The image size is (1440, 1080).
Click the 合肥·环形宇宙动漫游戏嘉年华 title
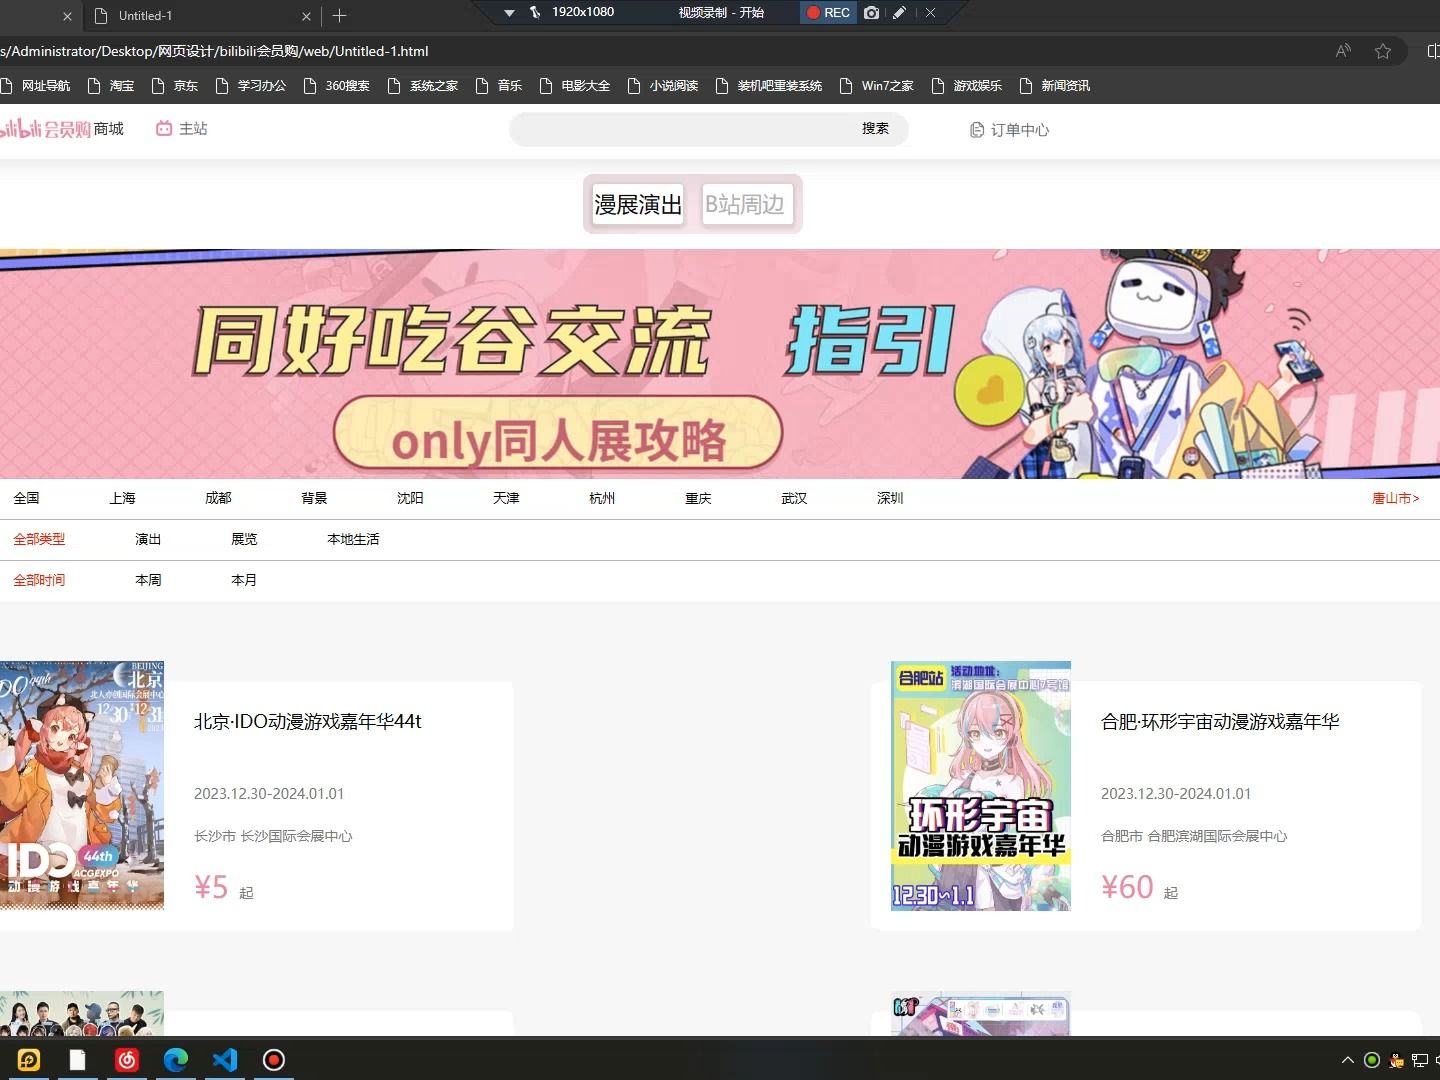[x=1220, y=721]
